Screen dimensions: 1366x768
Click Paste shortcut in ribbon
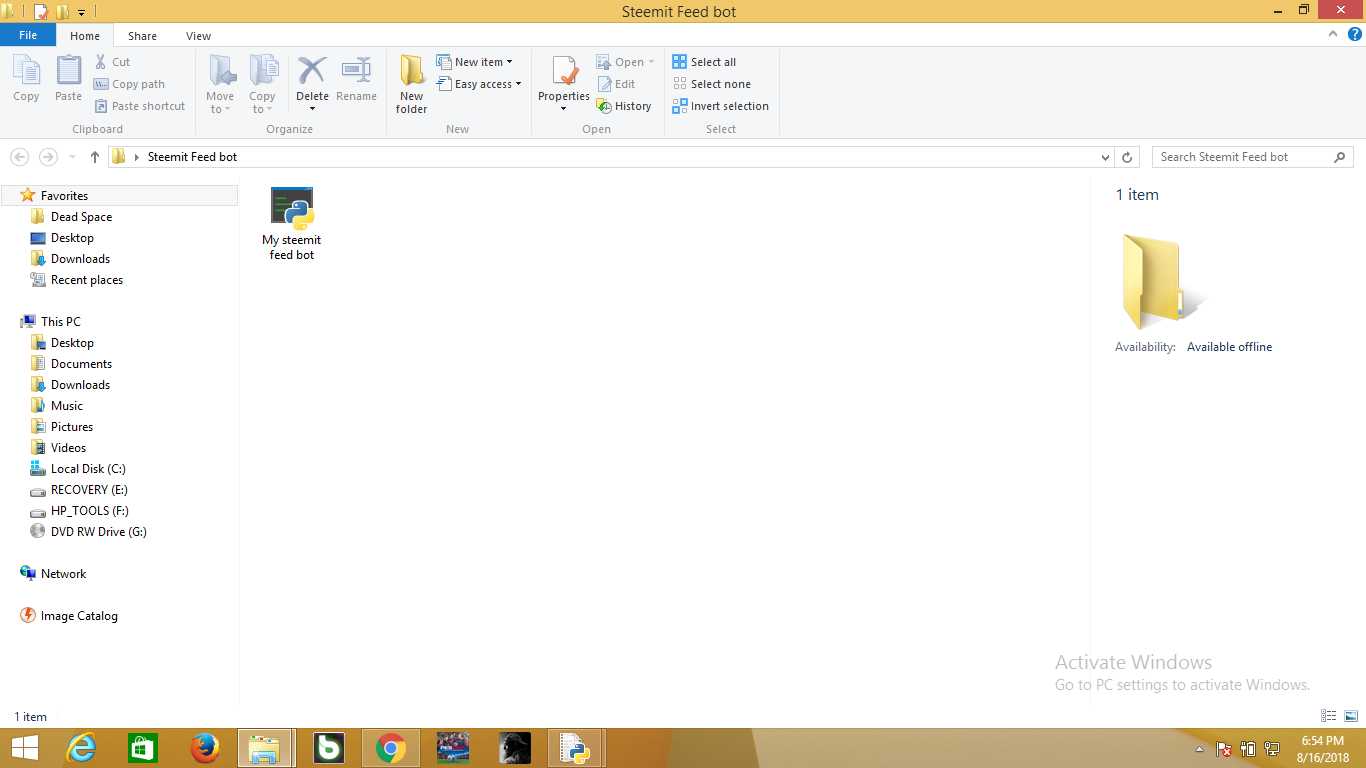point(139,106)
